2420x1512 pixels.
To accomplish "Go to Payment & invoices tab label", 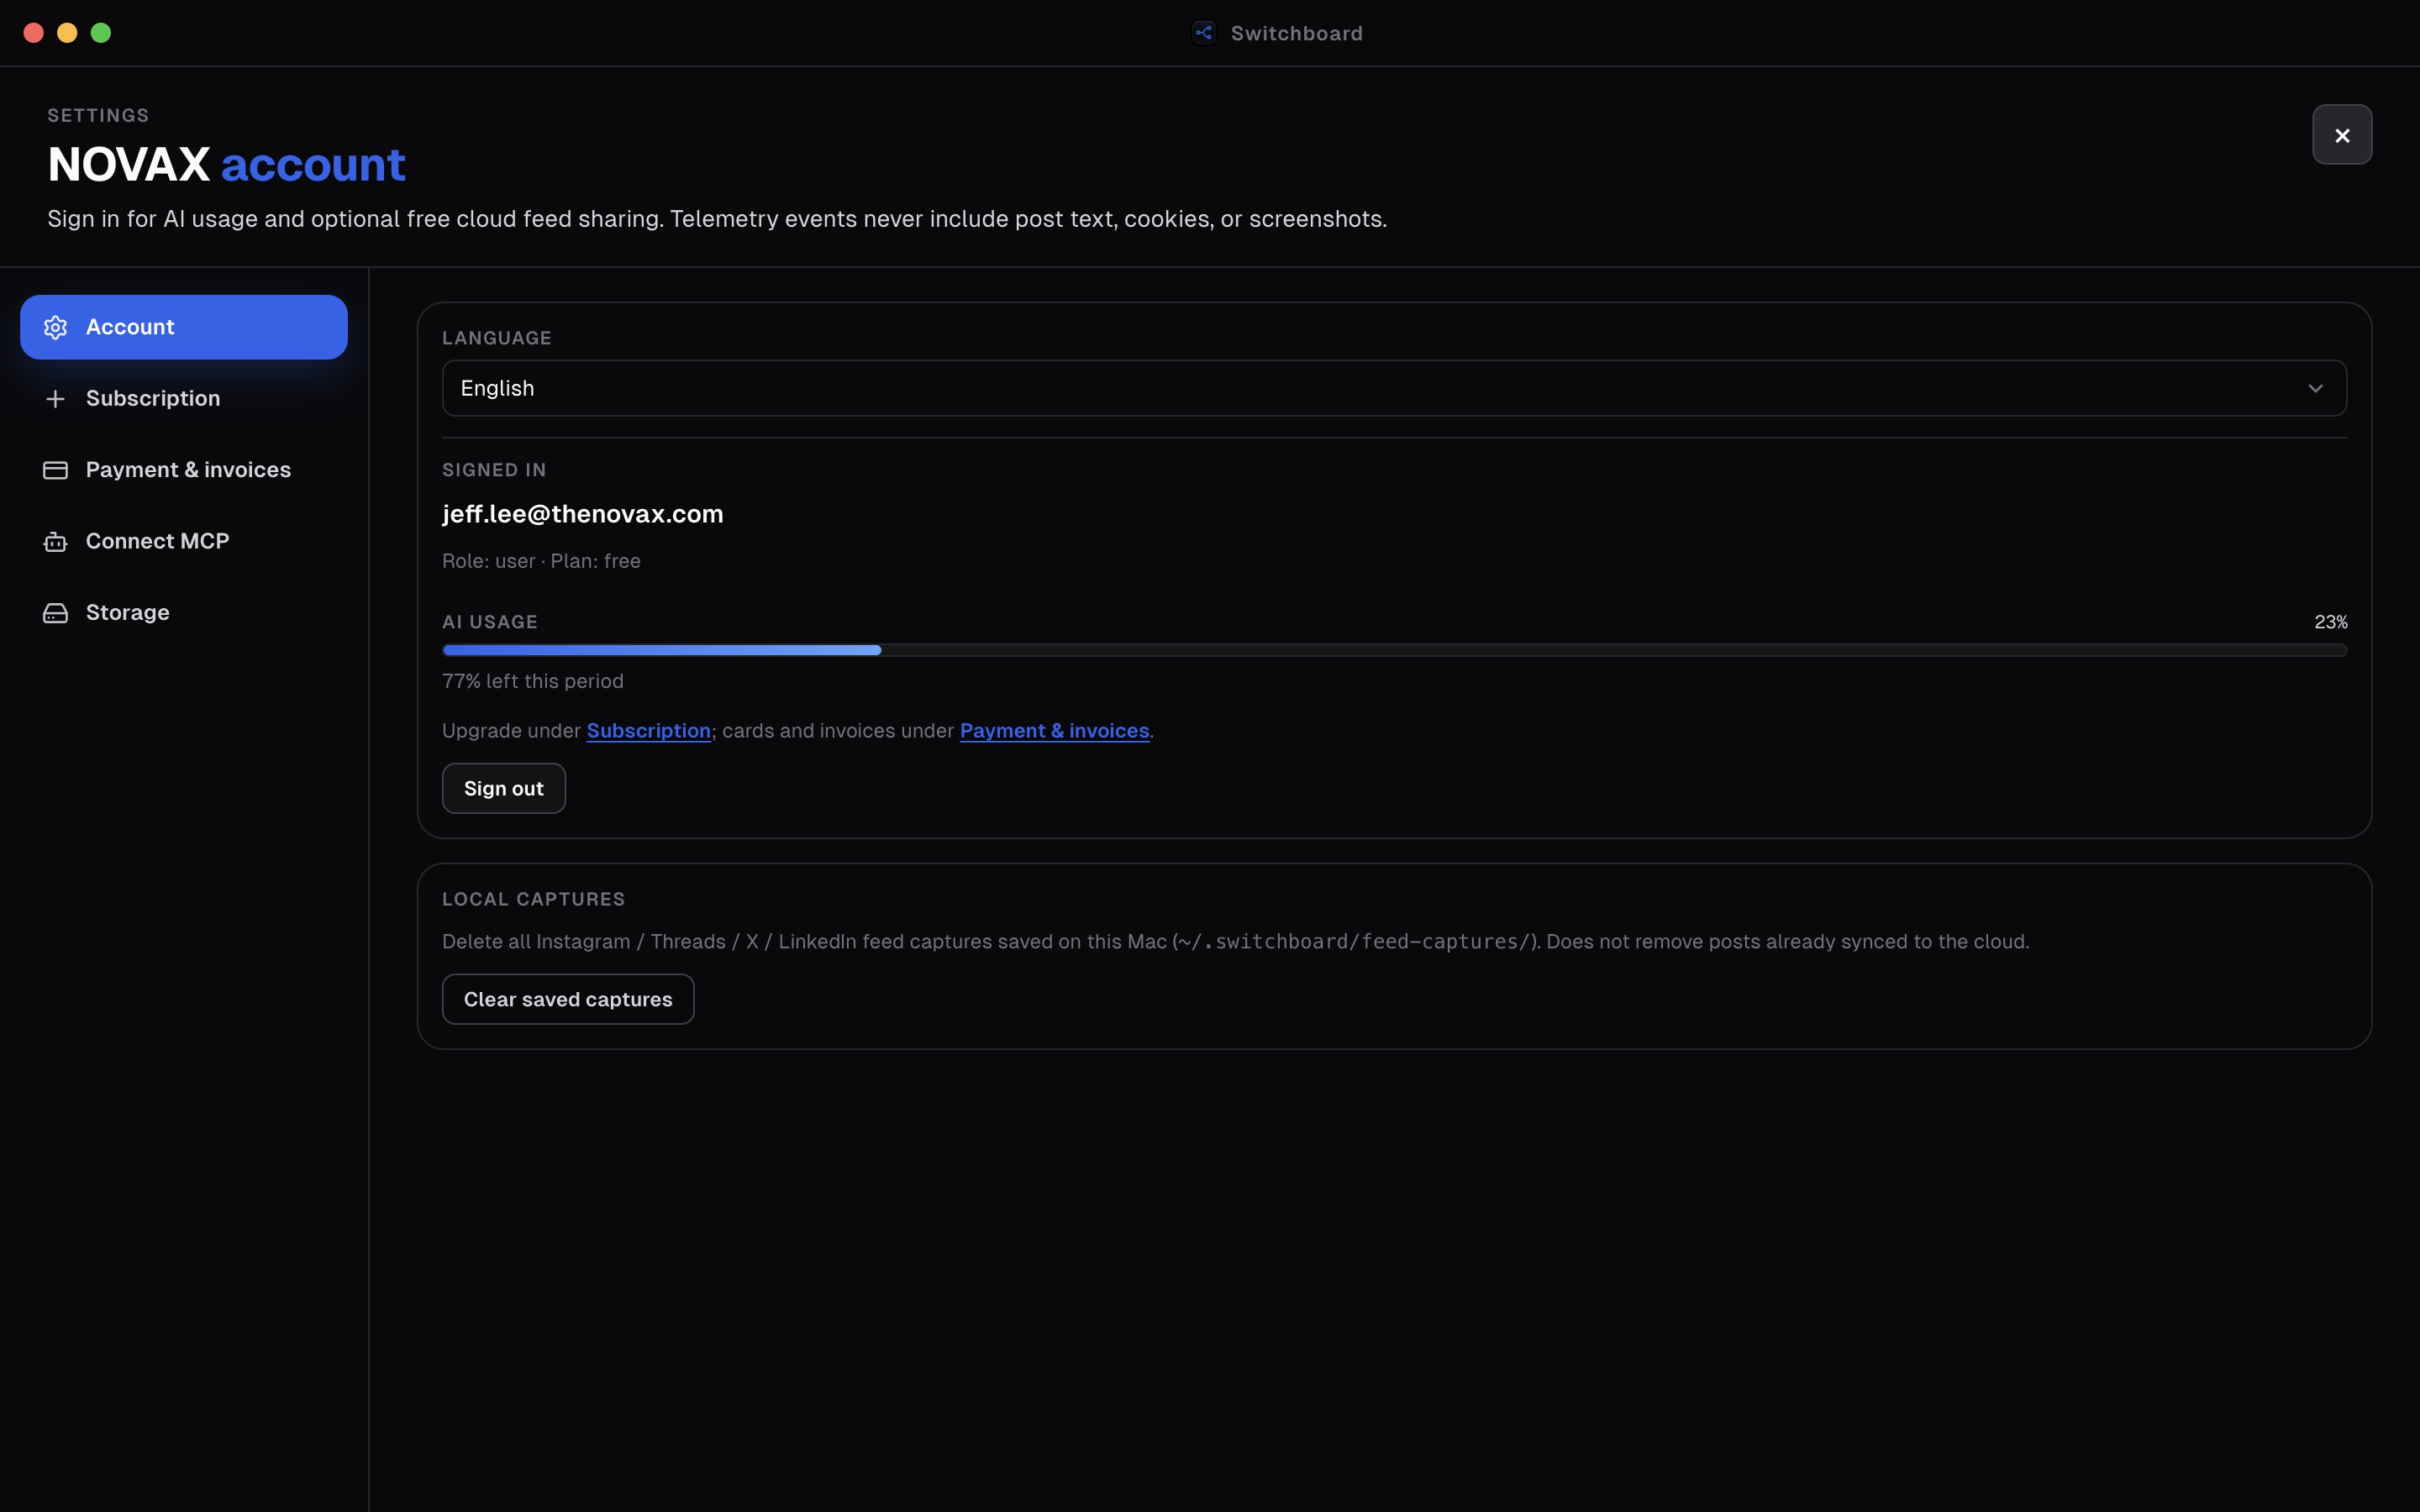I will coord(188,470).
